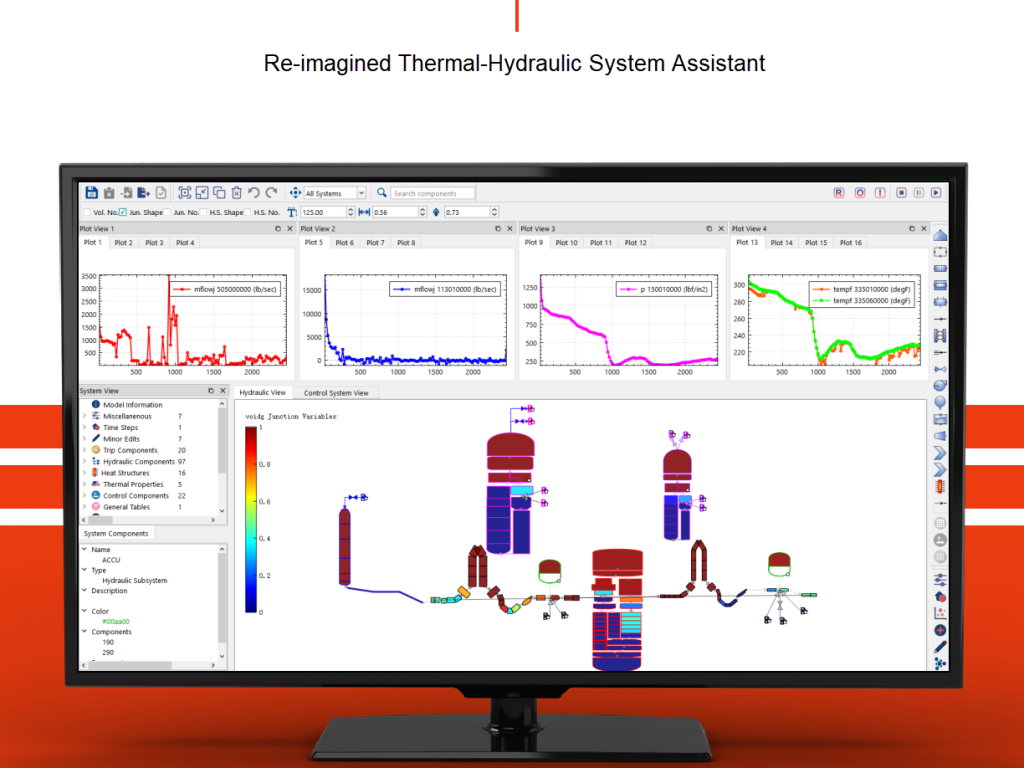The height and width of the screenshot is (768, 1024).
Task: Click the Search components input field
Action: pyautogui.click(x=432, y=193)
